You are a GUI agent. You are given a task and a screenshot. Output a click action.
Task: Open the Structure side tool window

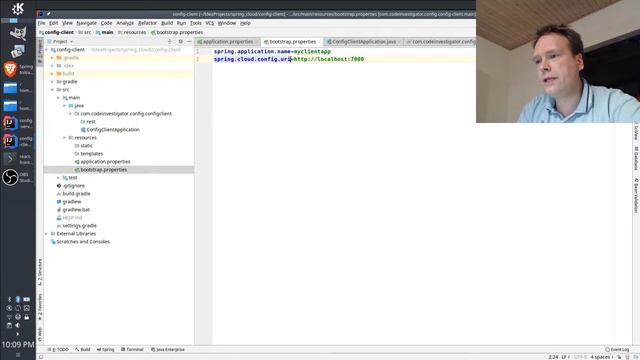pos(40,272)
